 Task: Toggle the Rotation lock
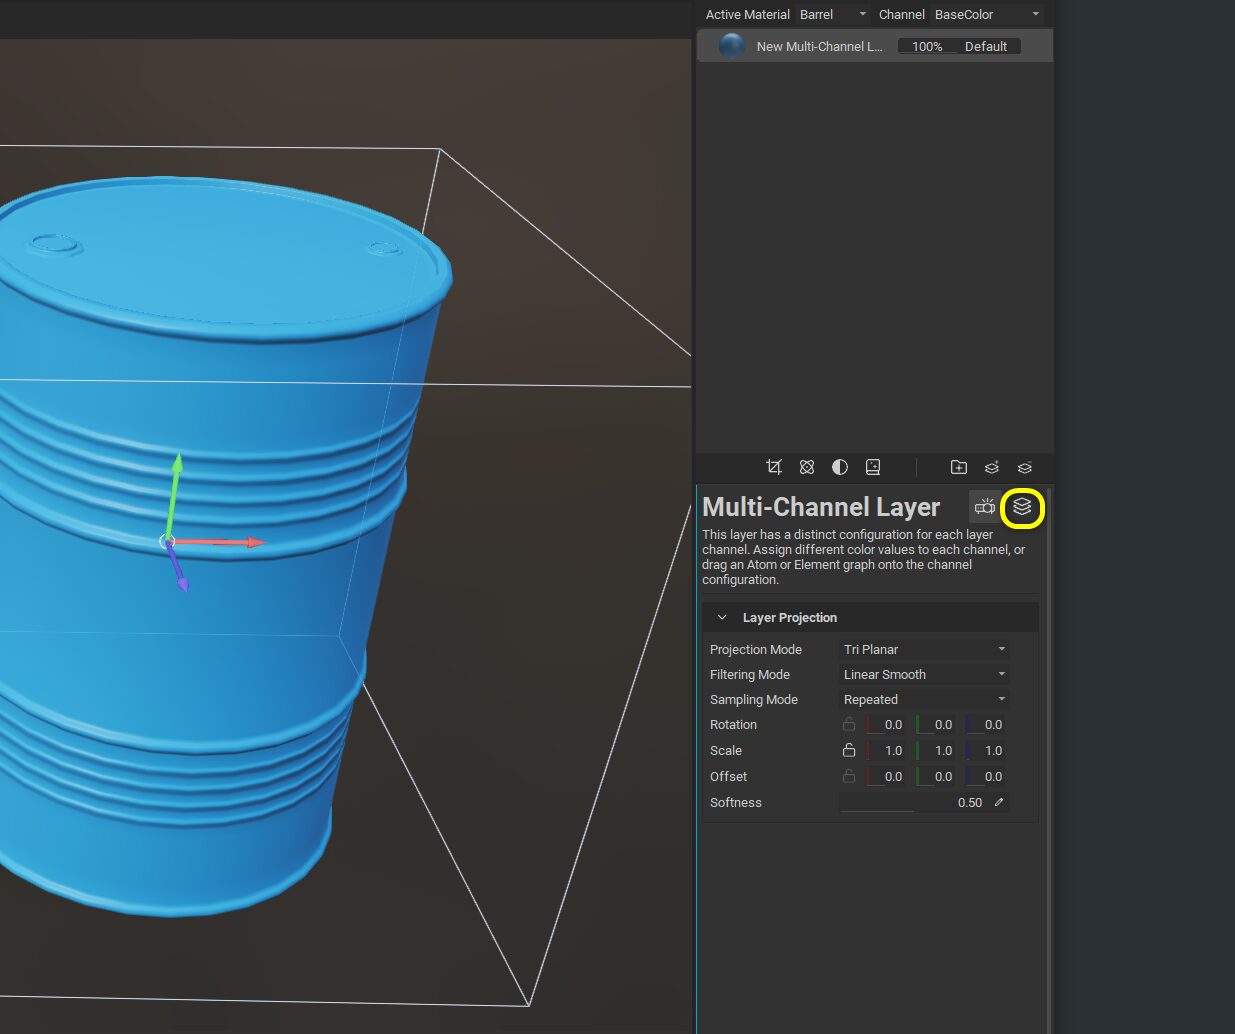(849, 724)
